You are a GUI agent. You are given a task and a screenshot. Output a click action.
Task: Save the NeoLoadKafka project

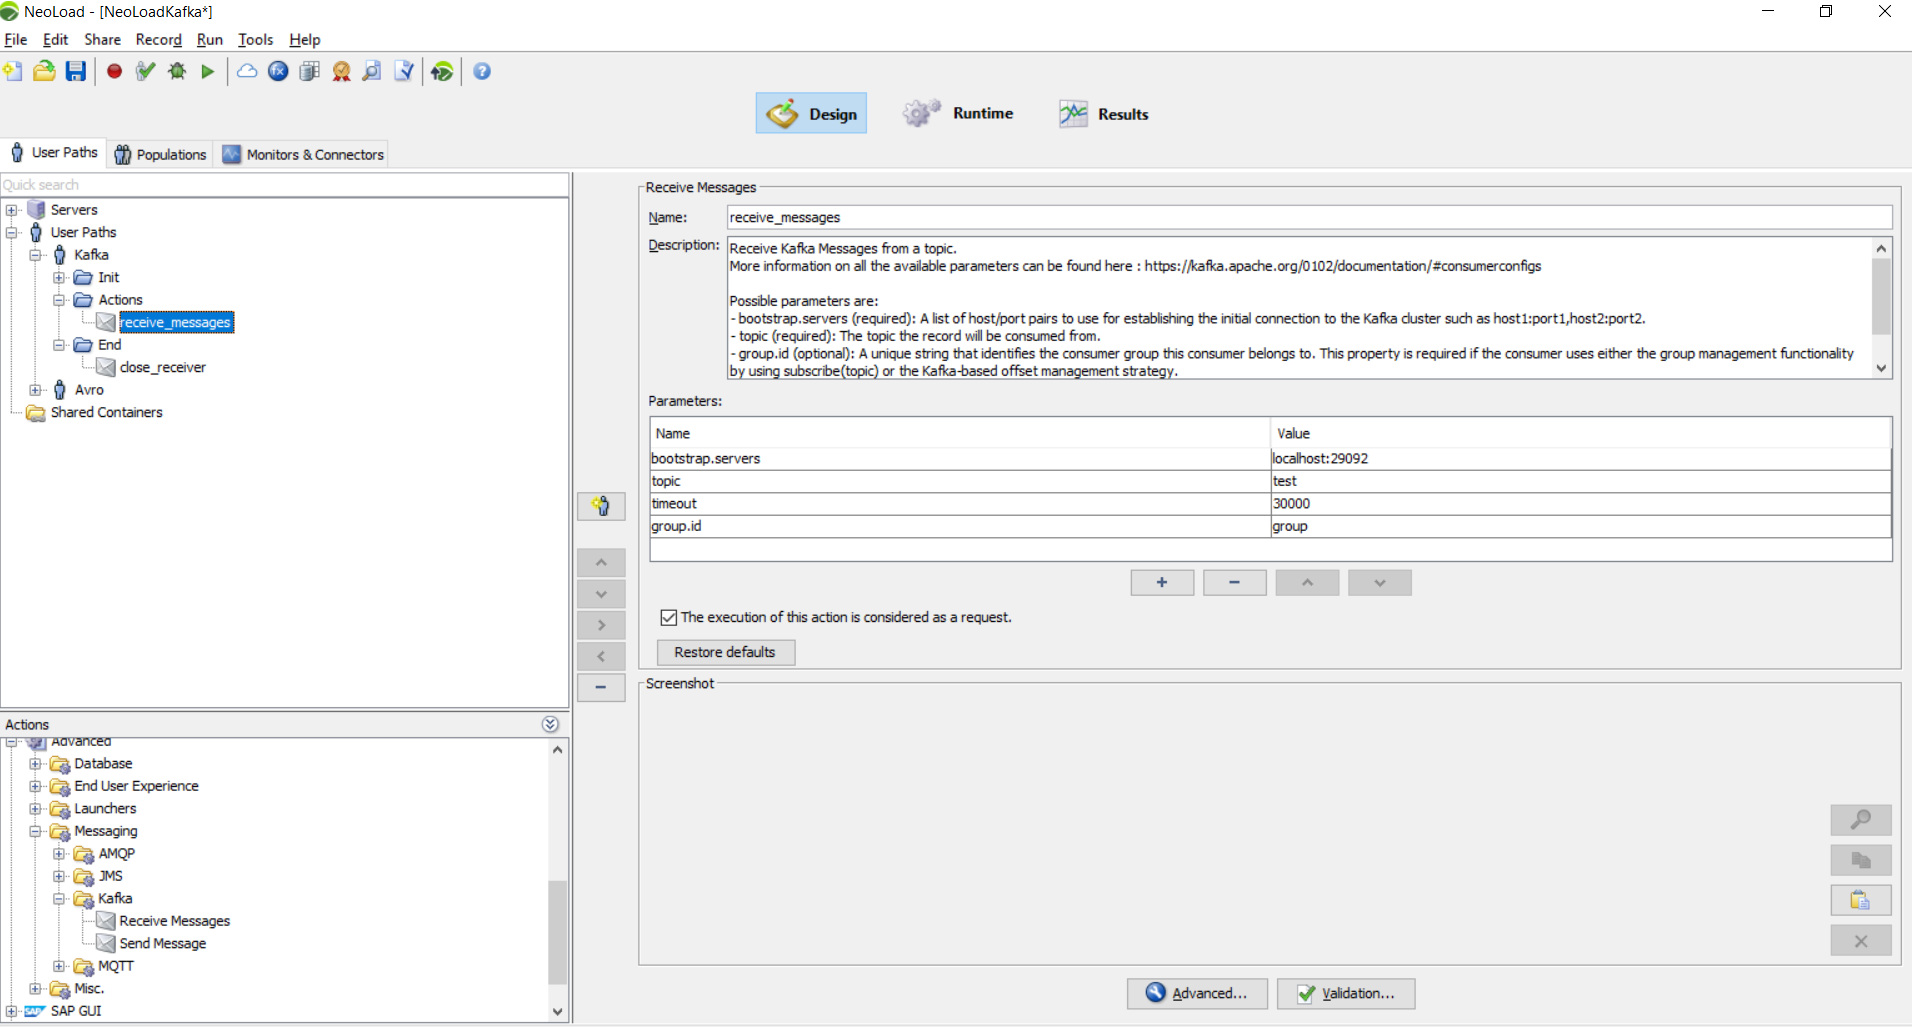(x=75, y=71)
